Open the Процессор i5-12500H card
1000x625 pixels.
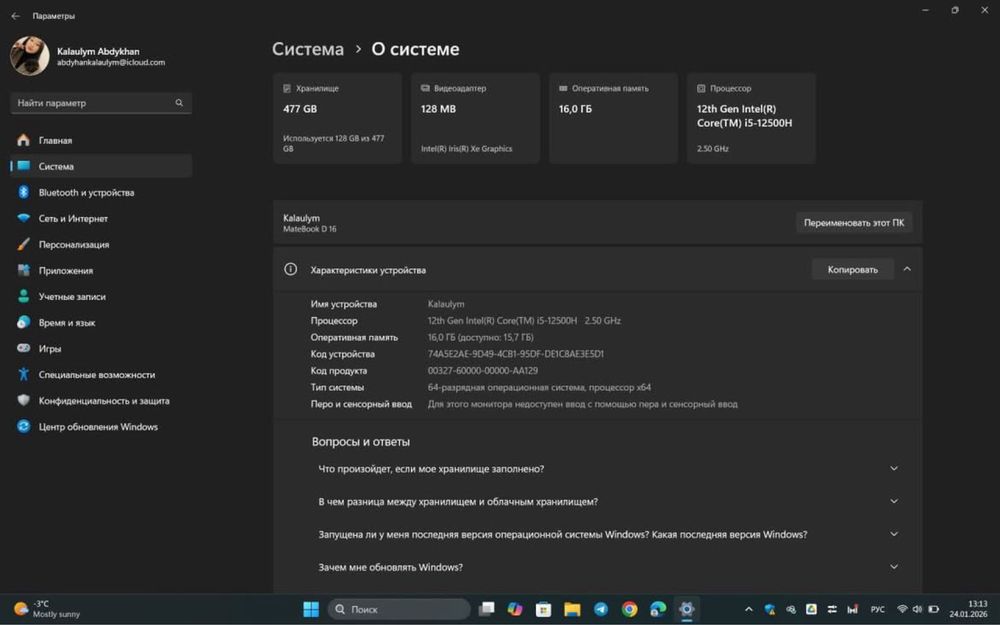751,119
